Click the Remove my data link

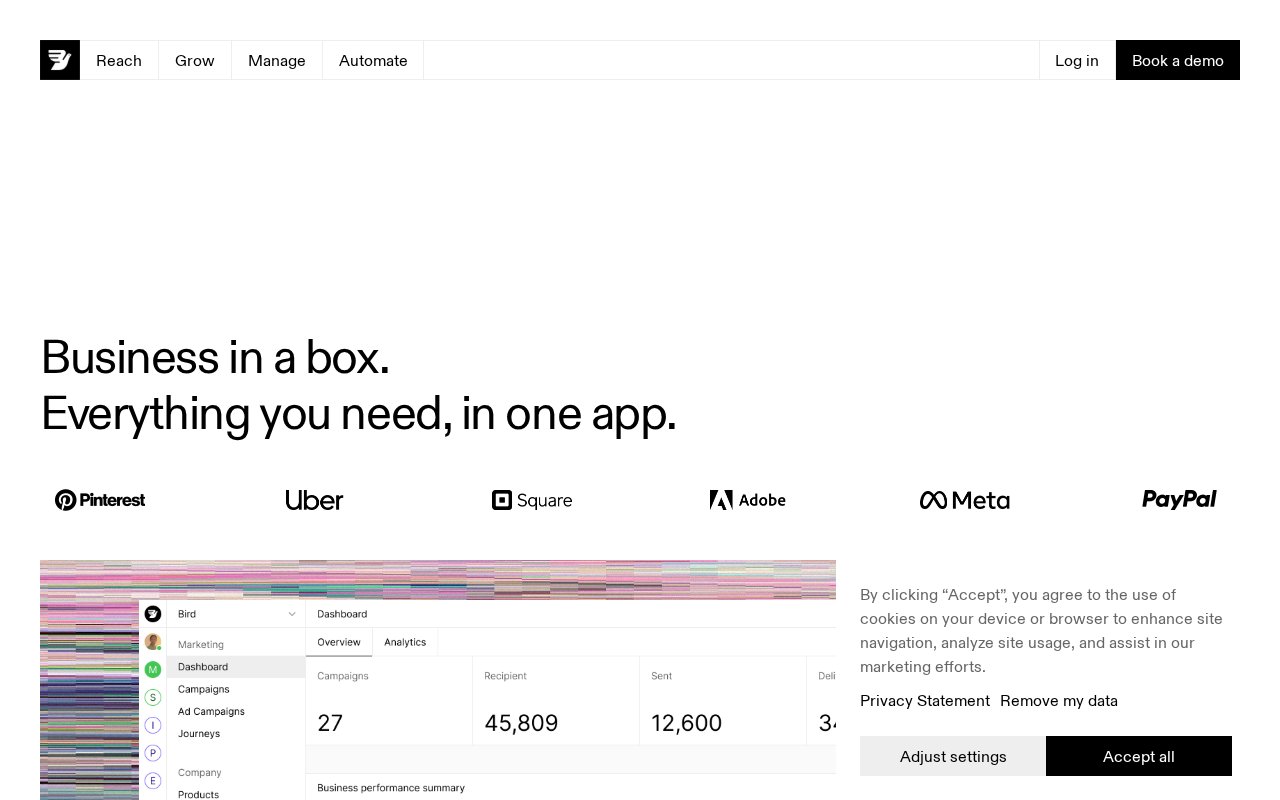tap(1059, 701)
